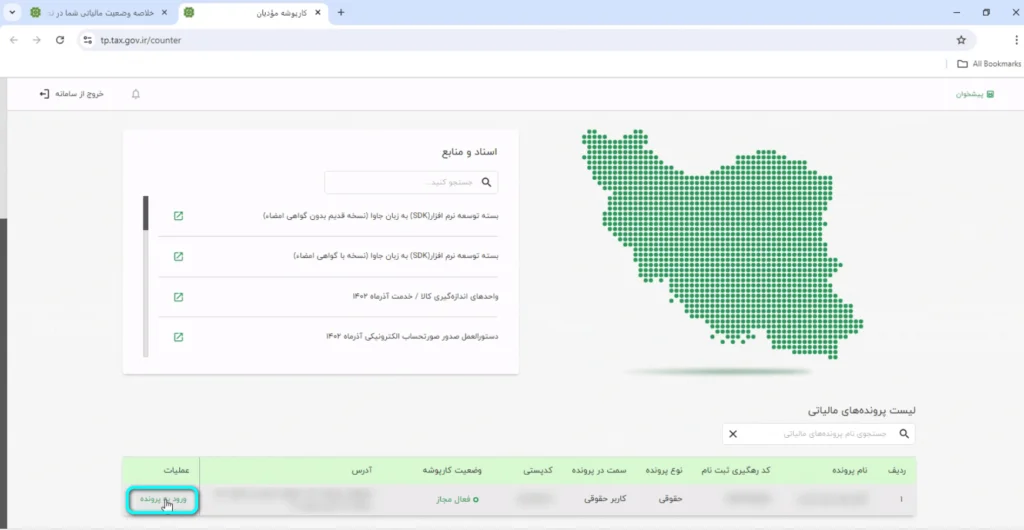Click ورود به پرونده button in table
Viewport: 1024px width, 530px height.
164,499
